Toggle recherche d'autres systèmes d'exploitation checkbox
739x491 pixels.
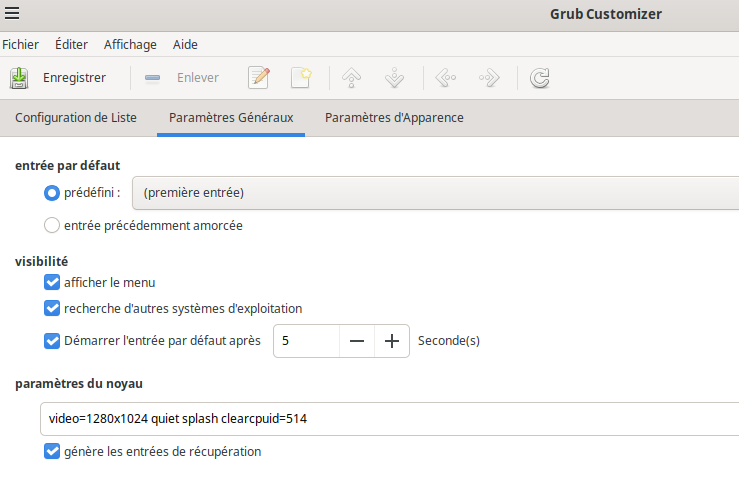pyautogui.click(x=52, y=308)
